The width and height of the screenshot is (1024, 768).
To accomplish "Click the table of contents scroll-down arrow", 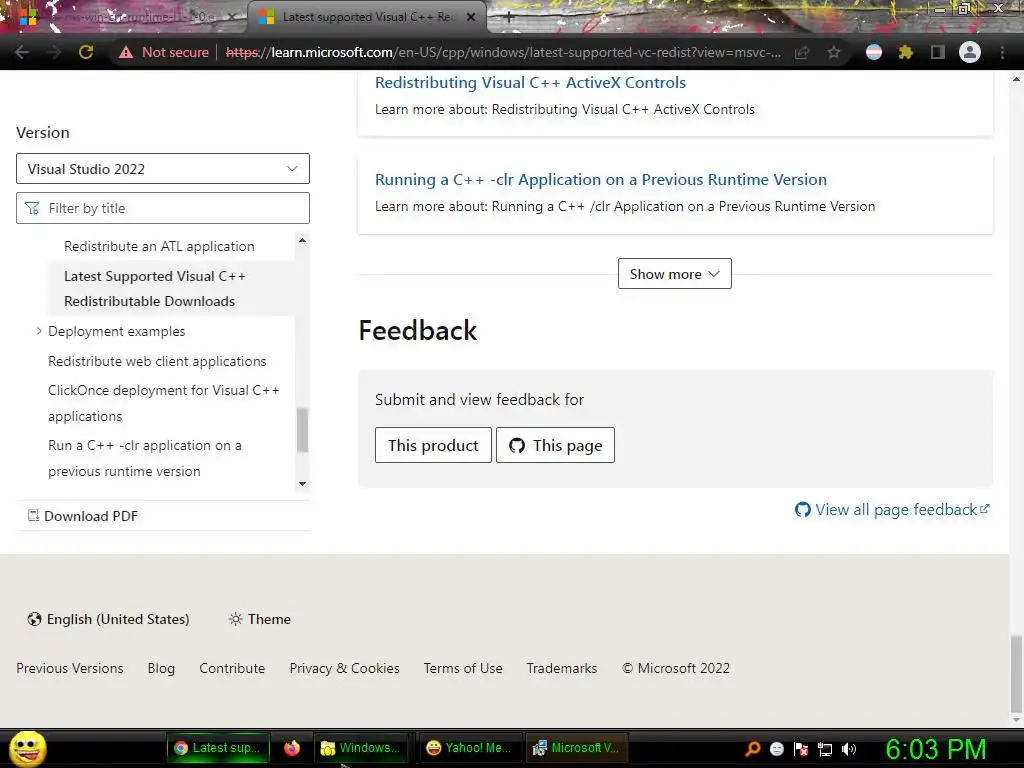I will click(302, 484).
